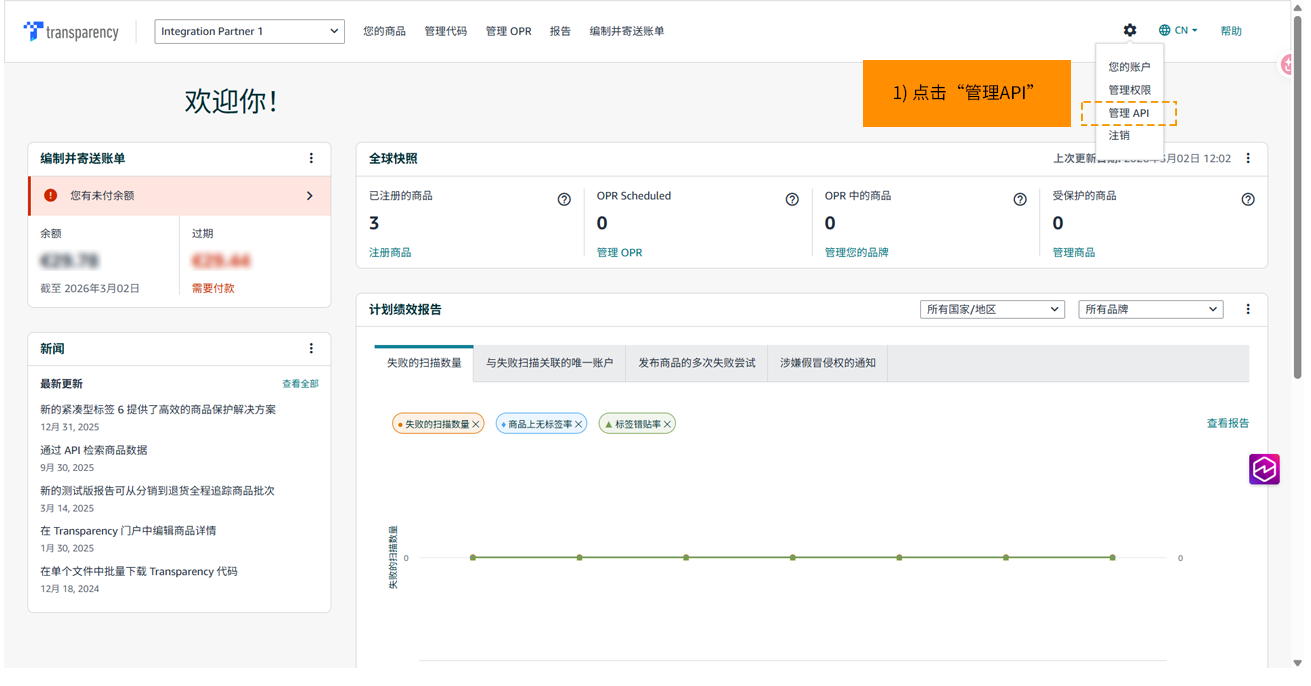Viewport: 1311px width, 686px height.
Task: Open the 您有未付余额 alert banner
Action: pyautogui.click(x=179, y=196)
